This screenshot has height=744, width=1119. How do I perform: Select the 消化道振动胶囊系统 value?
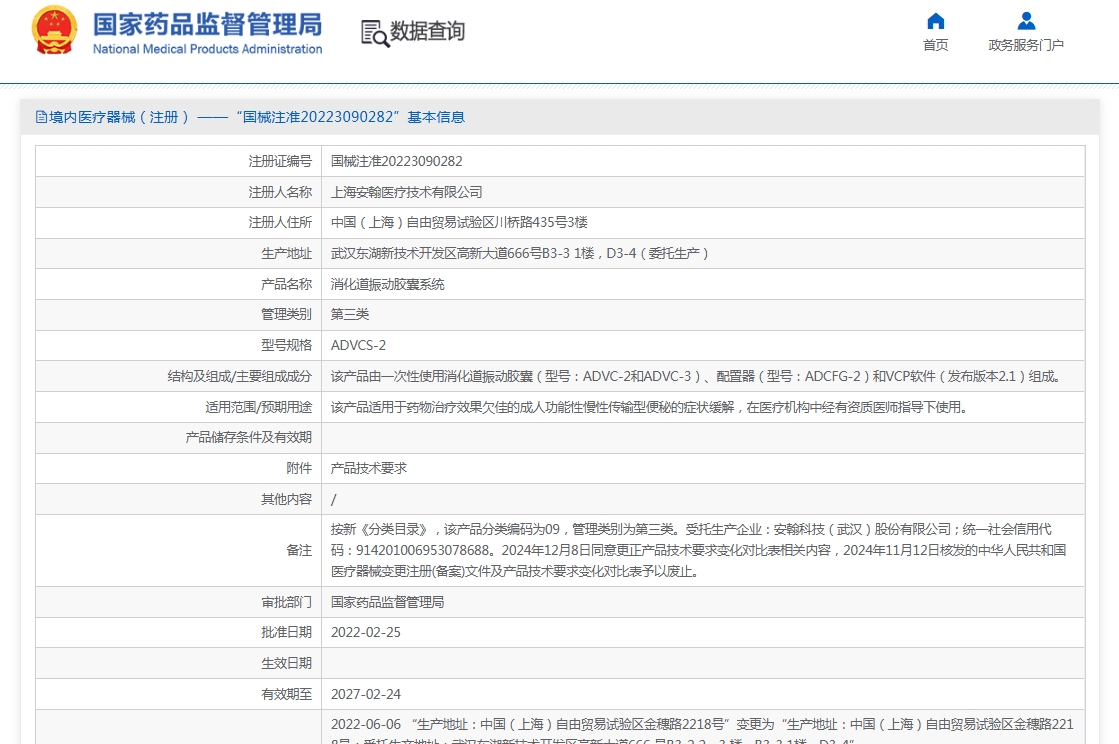pos(388,285)
